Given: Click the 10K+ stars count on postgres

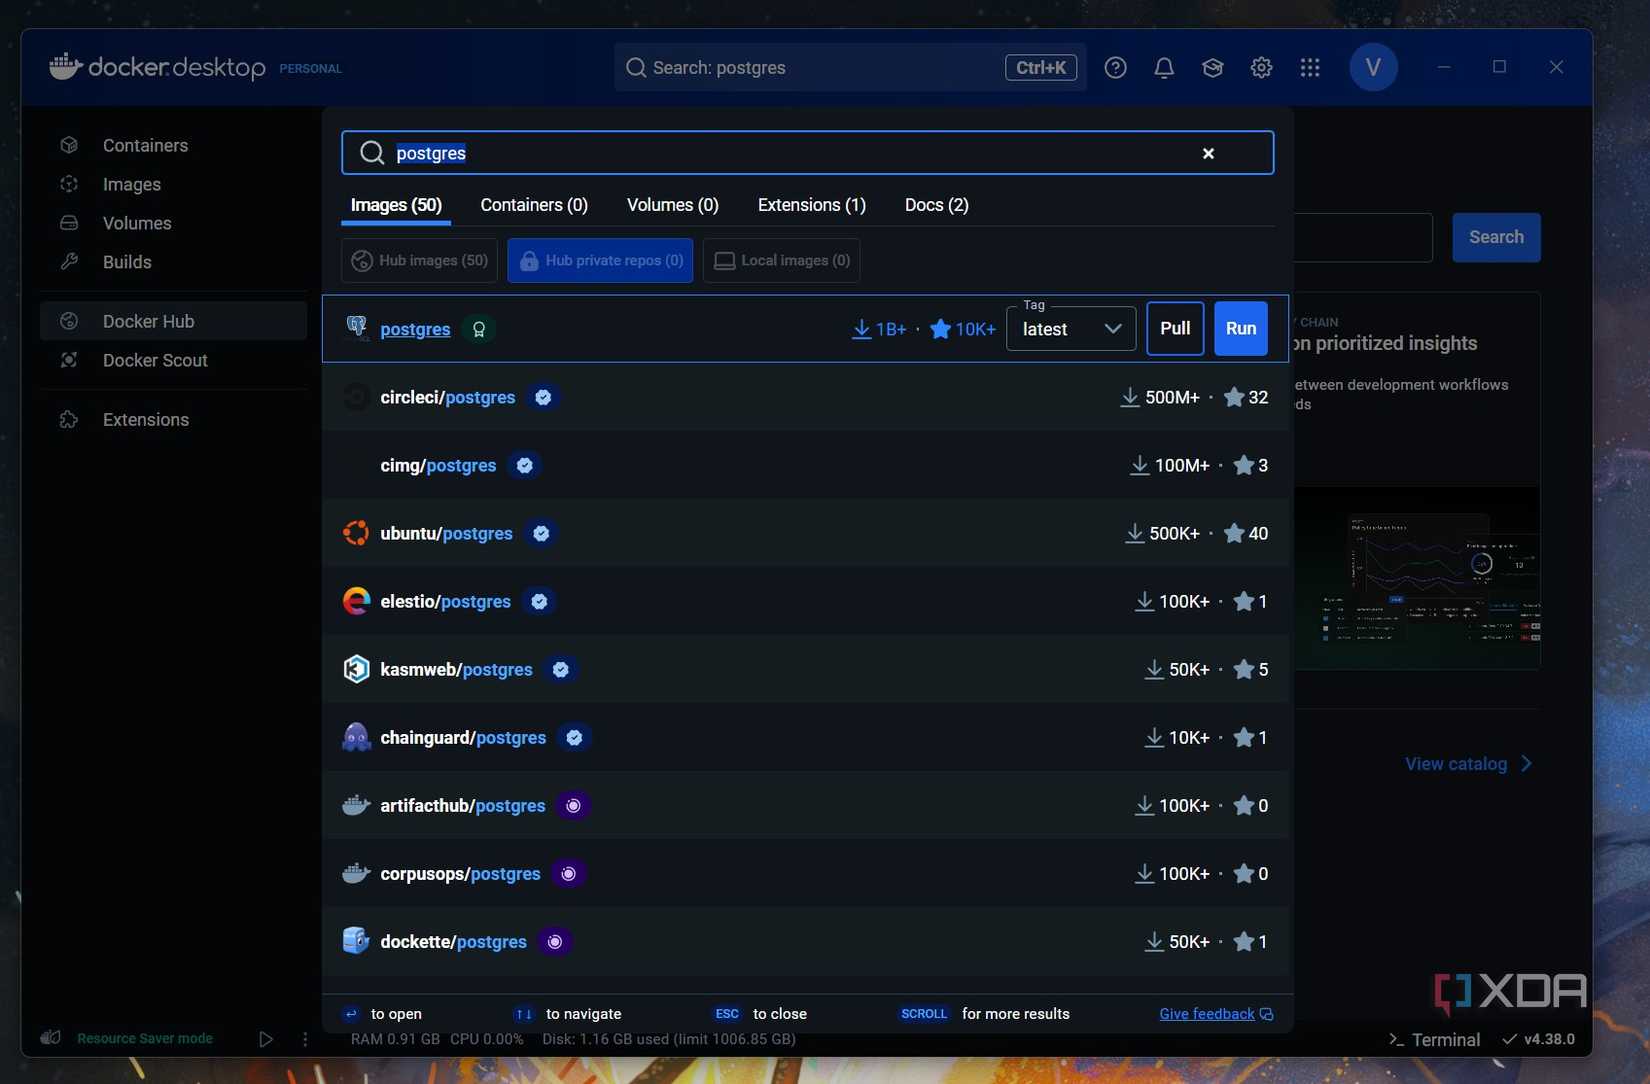Looking at the screenshot, I should tap(963, 329).
